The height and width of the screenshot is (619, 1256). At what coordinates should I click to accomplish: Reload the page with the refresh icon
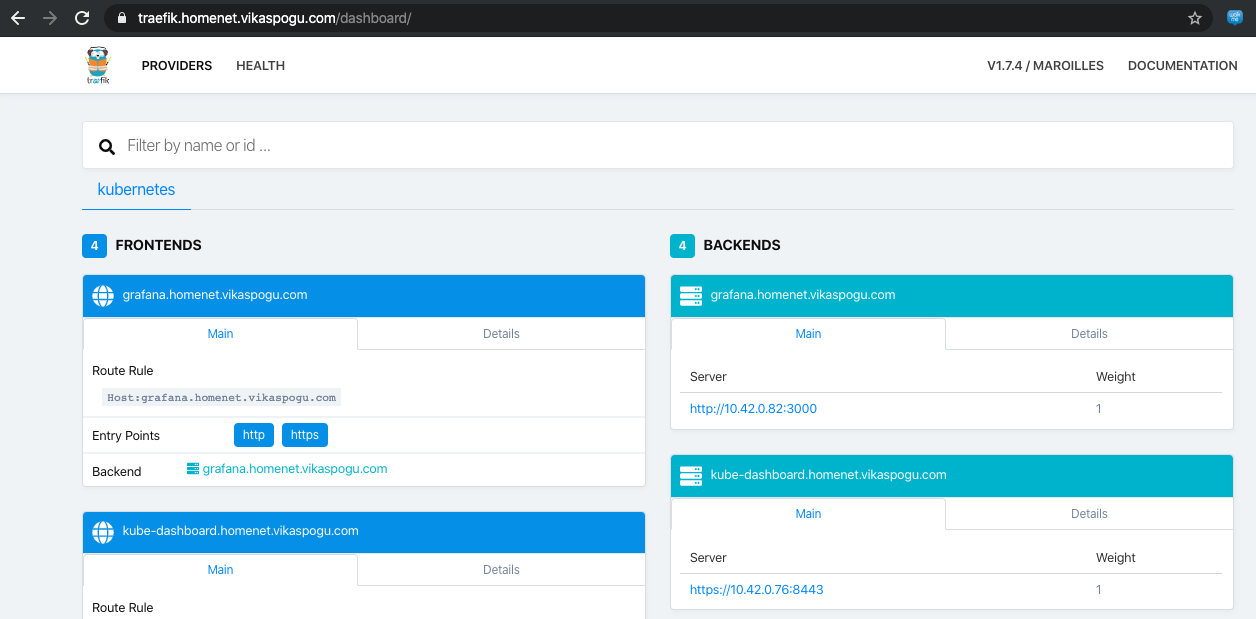click(82, 18)
